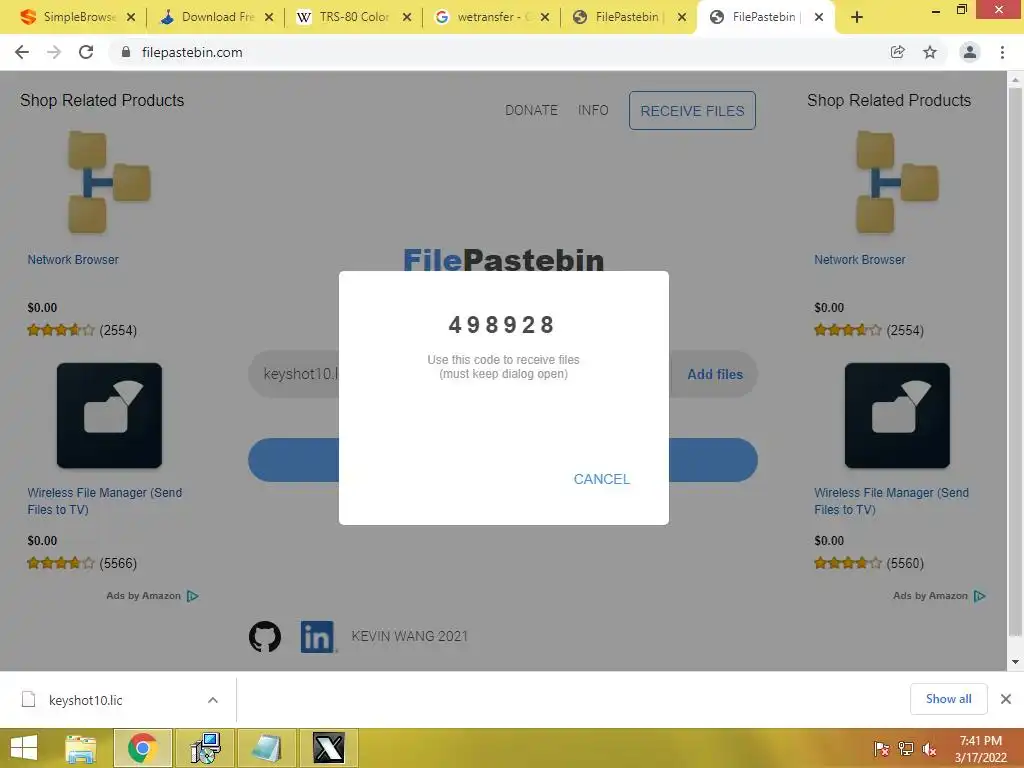Click Add files button
Screen dimensions: 1024x768
pos(714,374)
